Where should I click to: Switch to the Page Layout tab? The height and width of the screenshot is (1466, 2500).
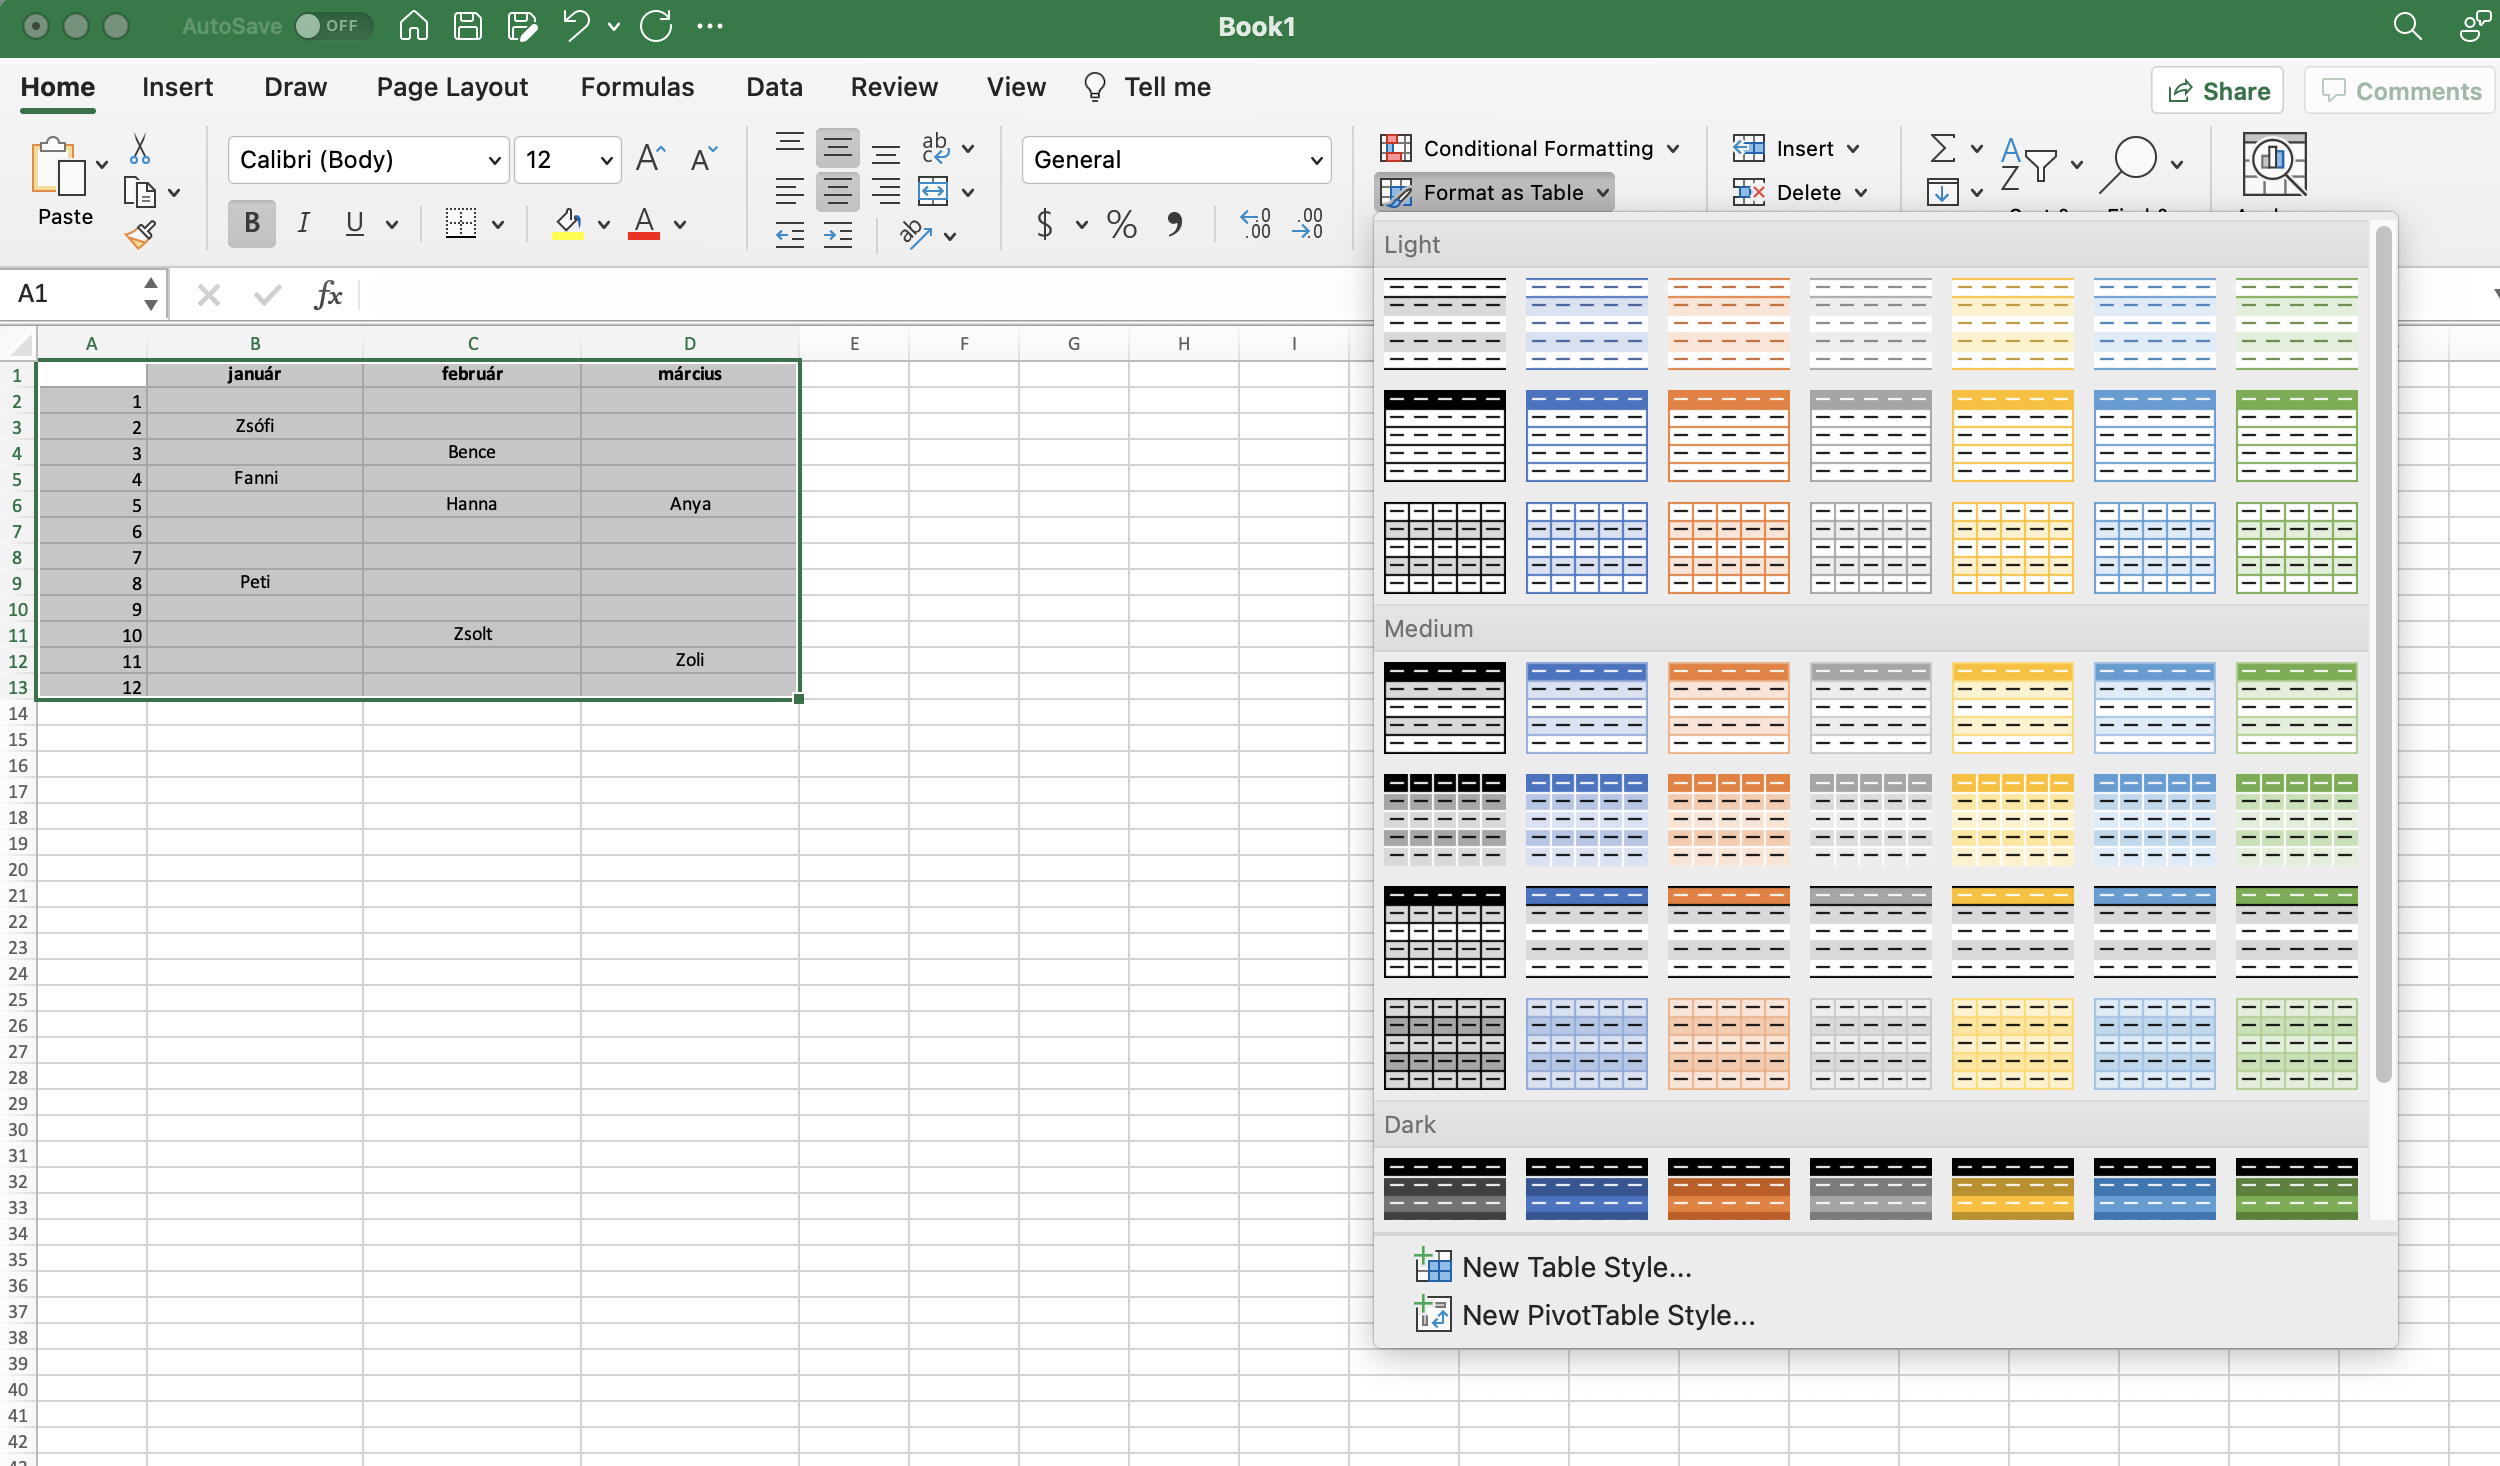(452, 88)
